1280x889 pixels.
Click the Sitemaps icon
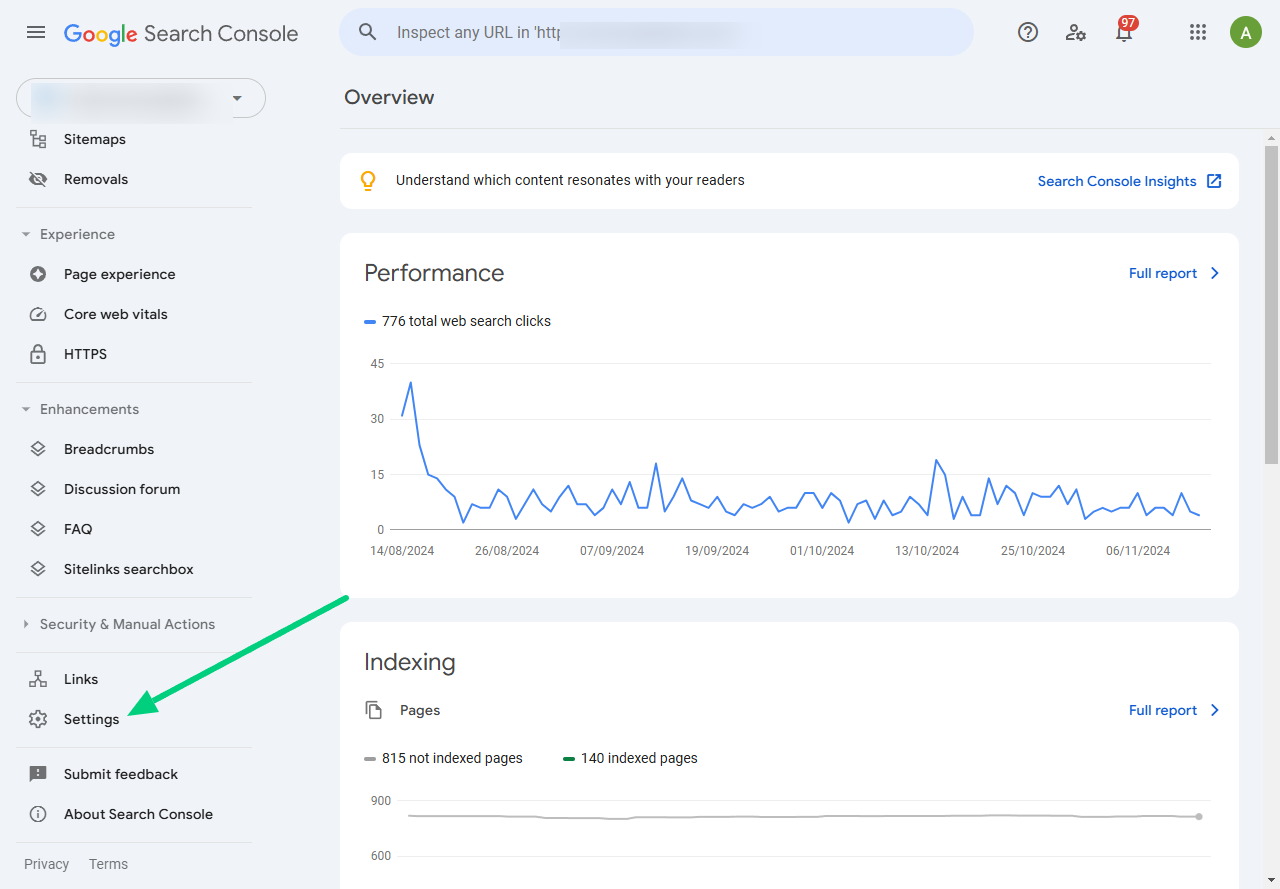tap(38, 139)
